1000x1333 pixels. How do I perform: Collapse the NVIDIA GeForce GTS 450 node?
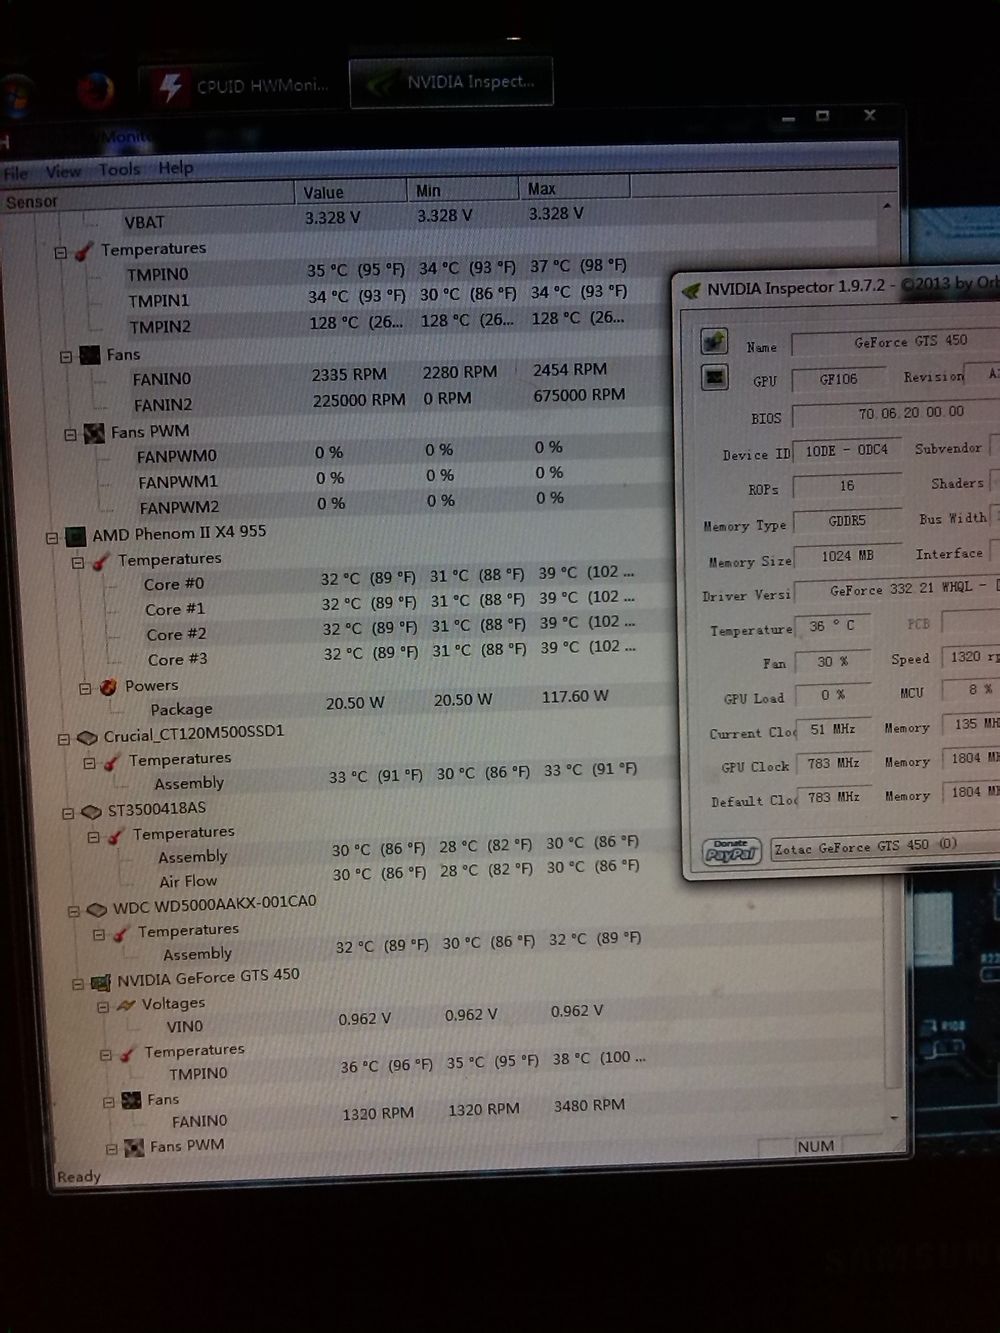pos(77,984)
